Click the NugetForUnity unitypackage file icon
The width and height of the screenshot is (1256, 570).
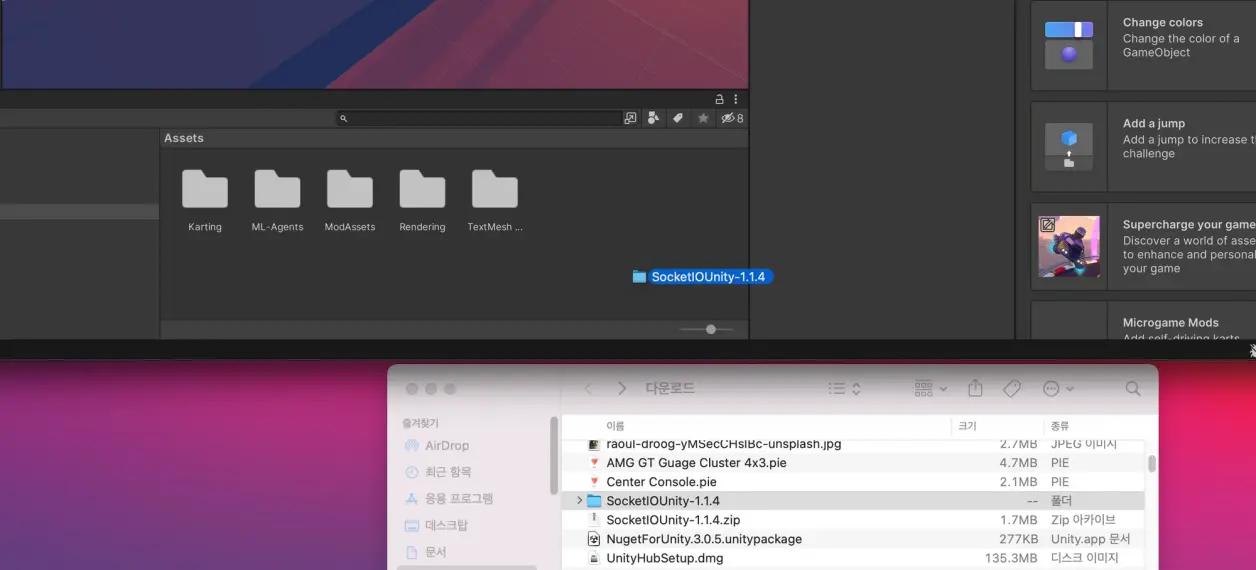click(x=593, y=539)
